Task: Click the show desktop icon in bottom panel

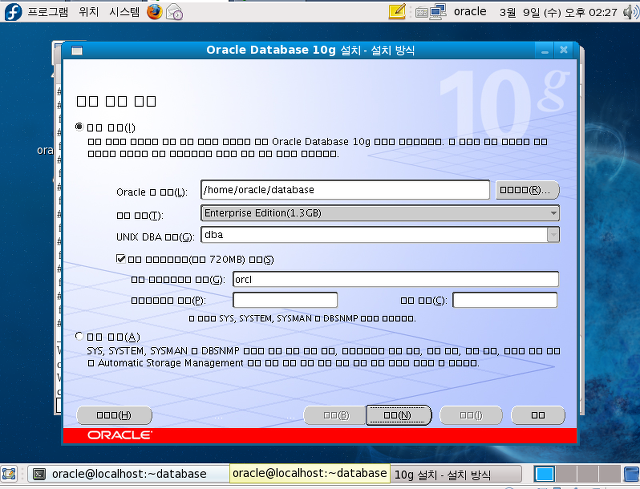Action: [x=9, y=474]
